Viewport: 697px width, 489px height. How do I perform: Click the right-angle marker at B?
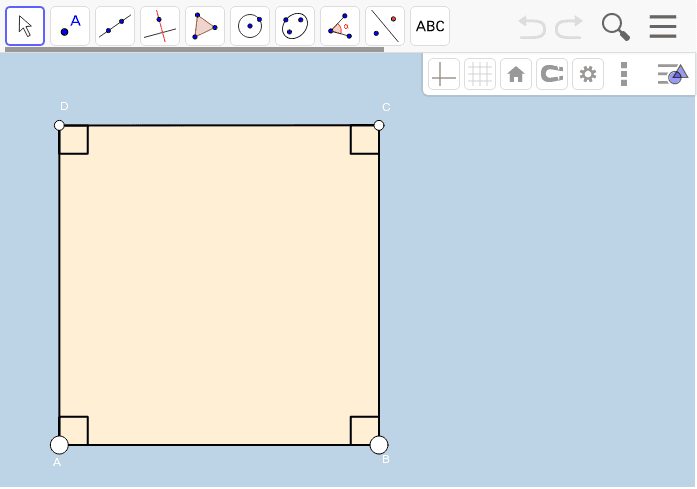(365, 430)
